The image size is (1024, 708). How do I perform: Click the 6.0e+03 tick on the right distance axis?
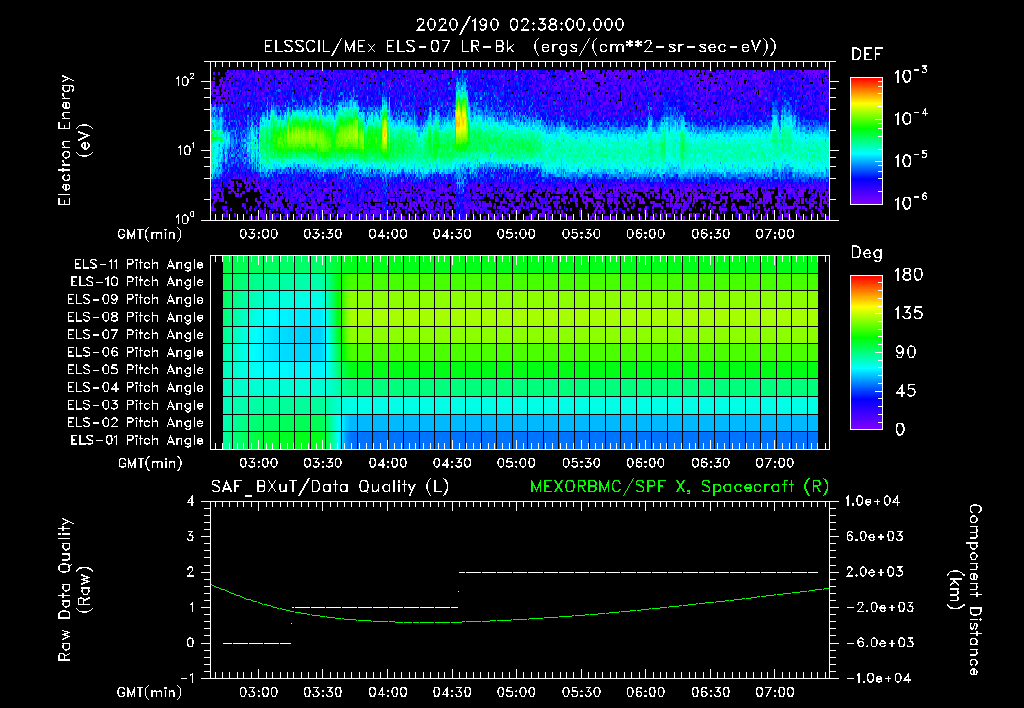point(874,536)
